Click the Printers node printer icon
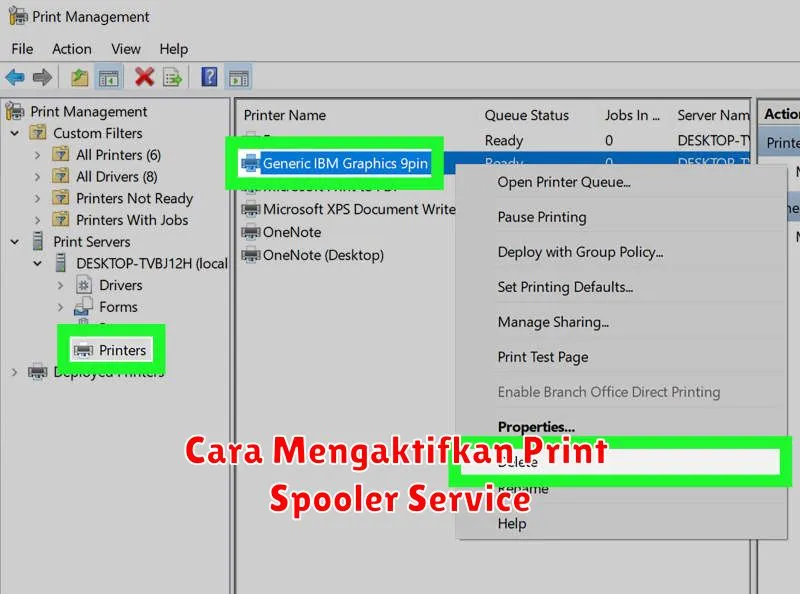 83,350
